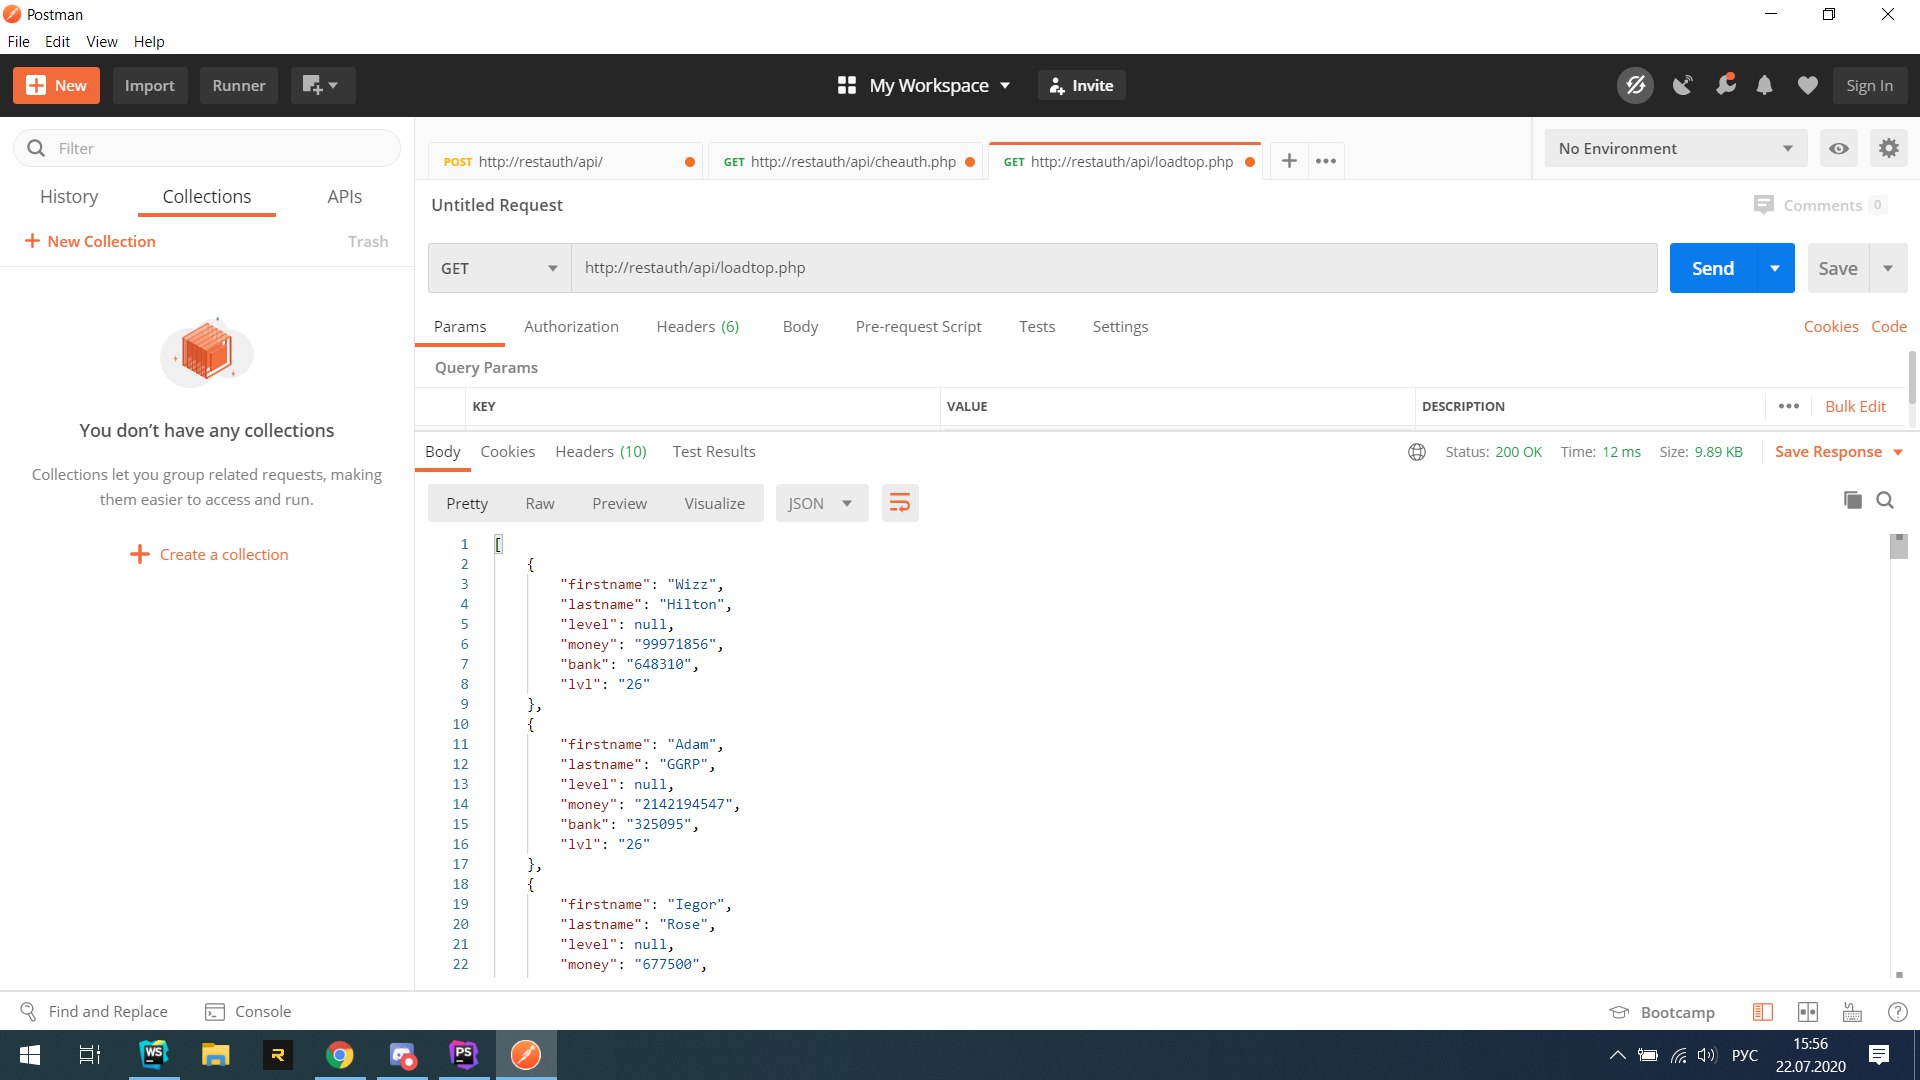Open the JSON format dropdown

click(821, 503)
